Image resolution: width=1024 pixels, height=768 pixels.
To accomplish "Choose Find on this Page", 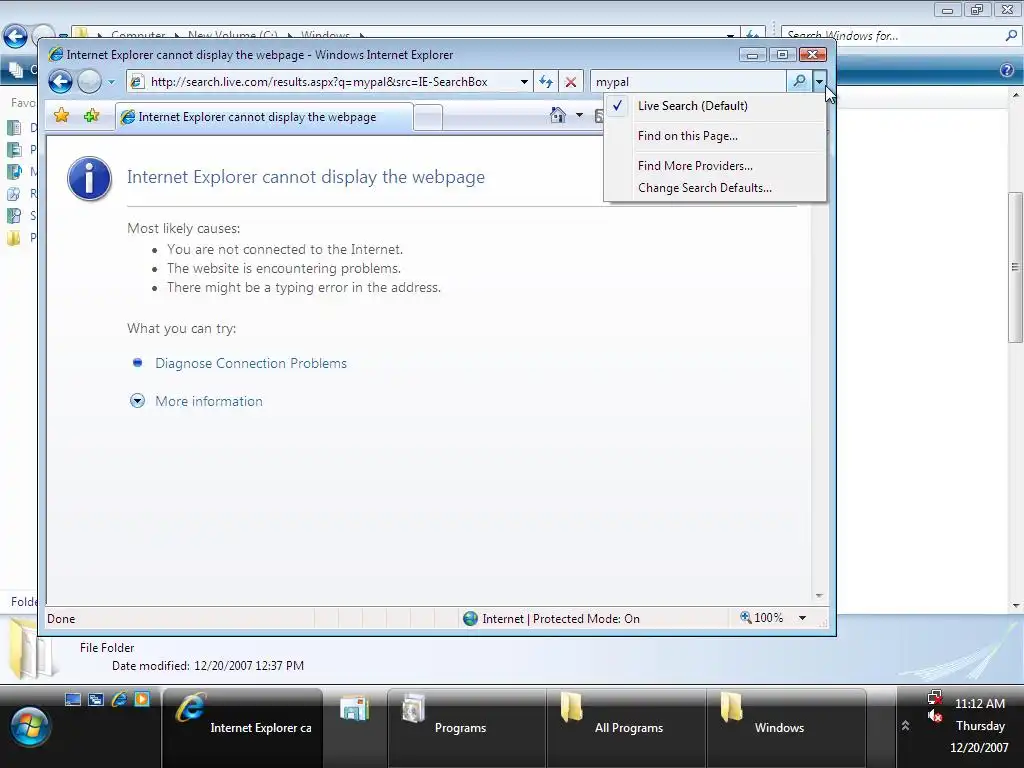I will tap(715, 136).
